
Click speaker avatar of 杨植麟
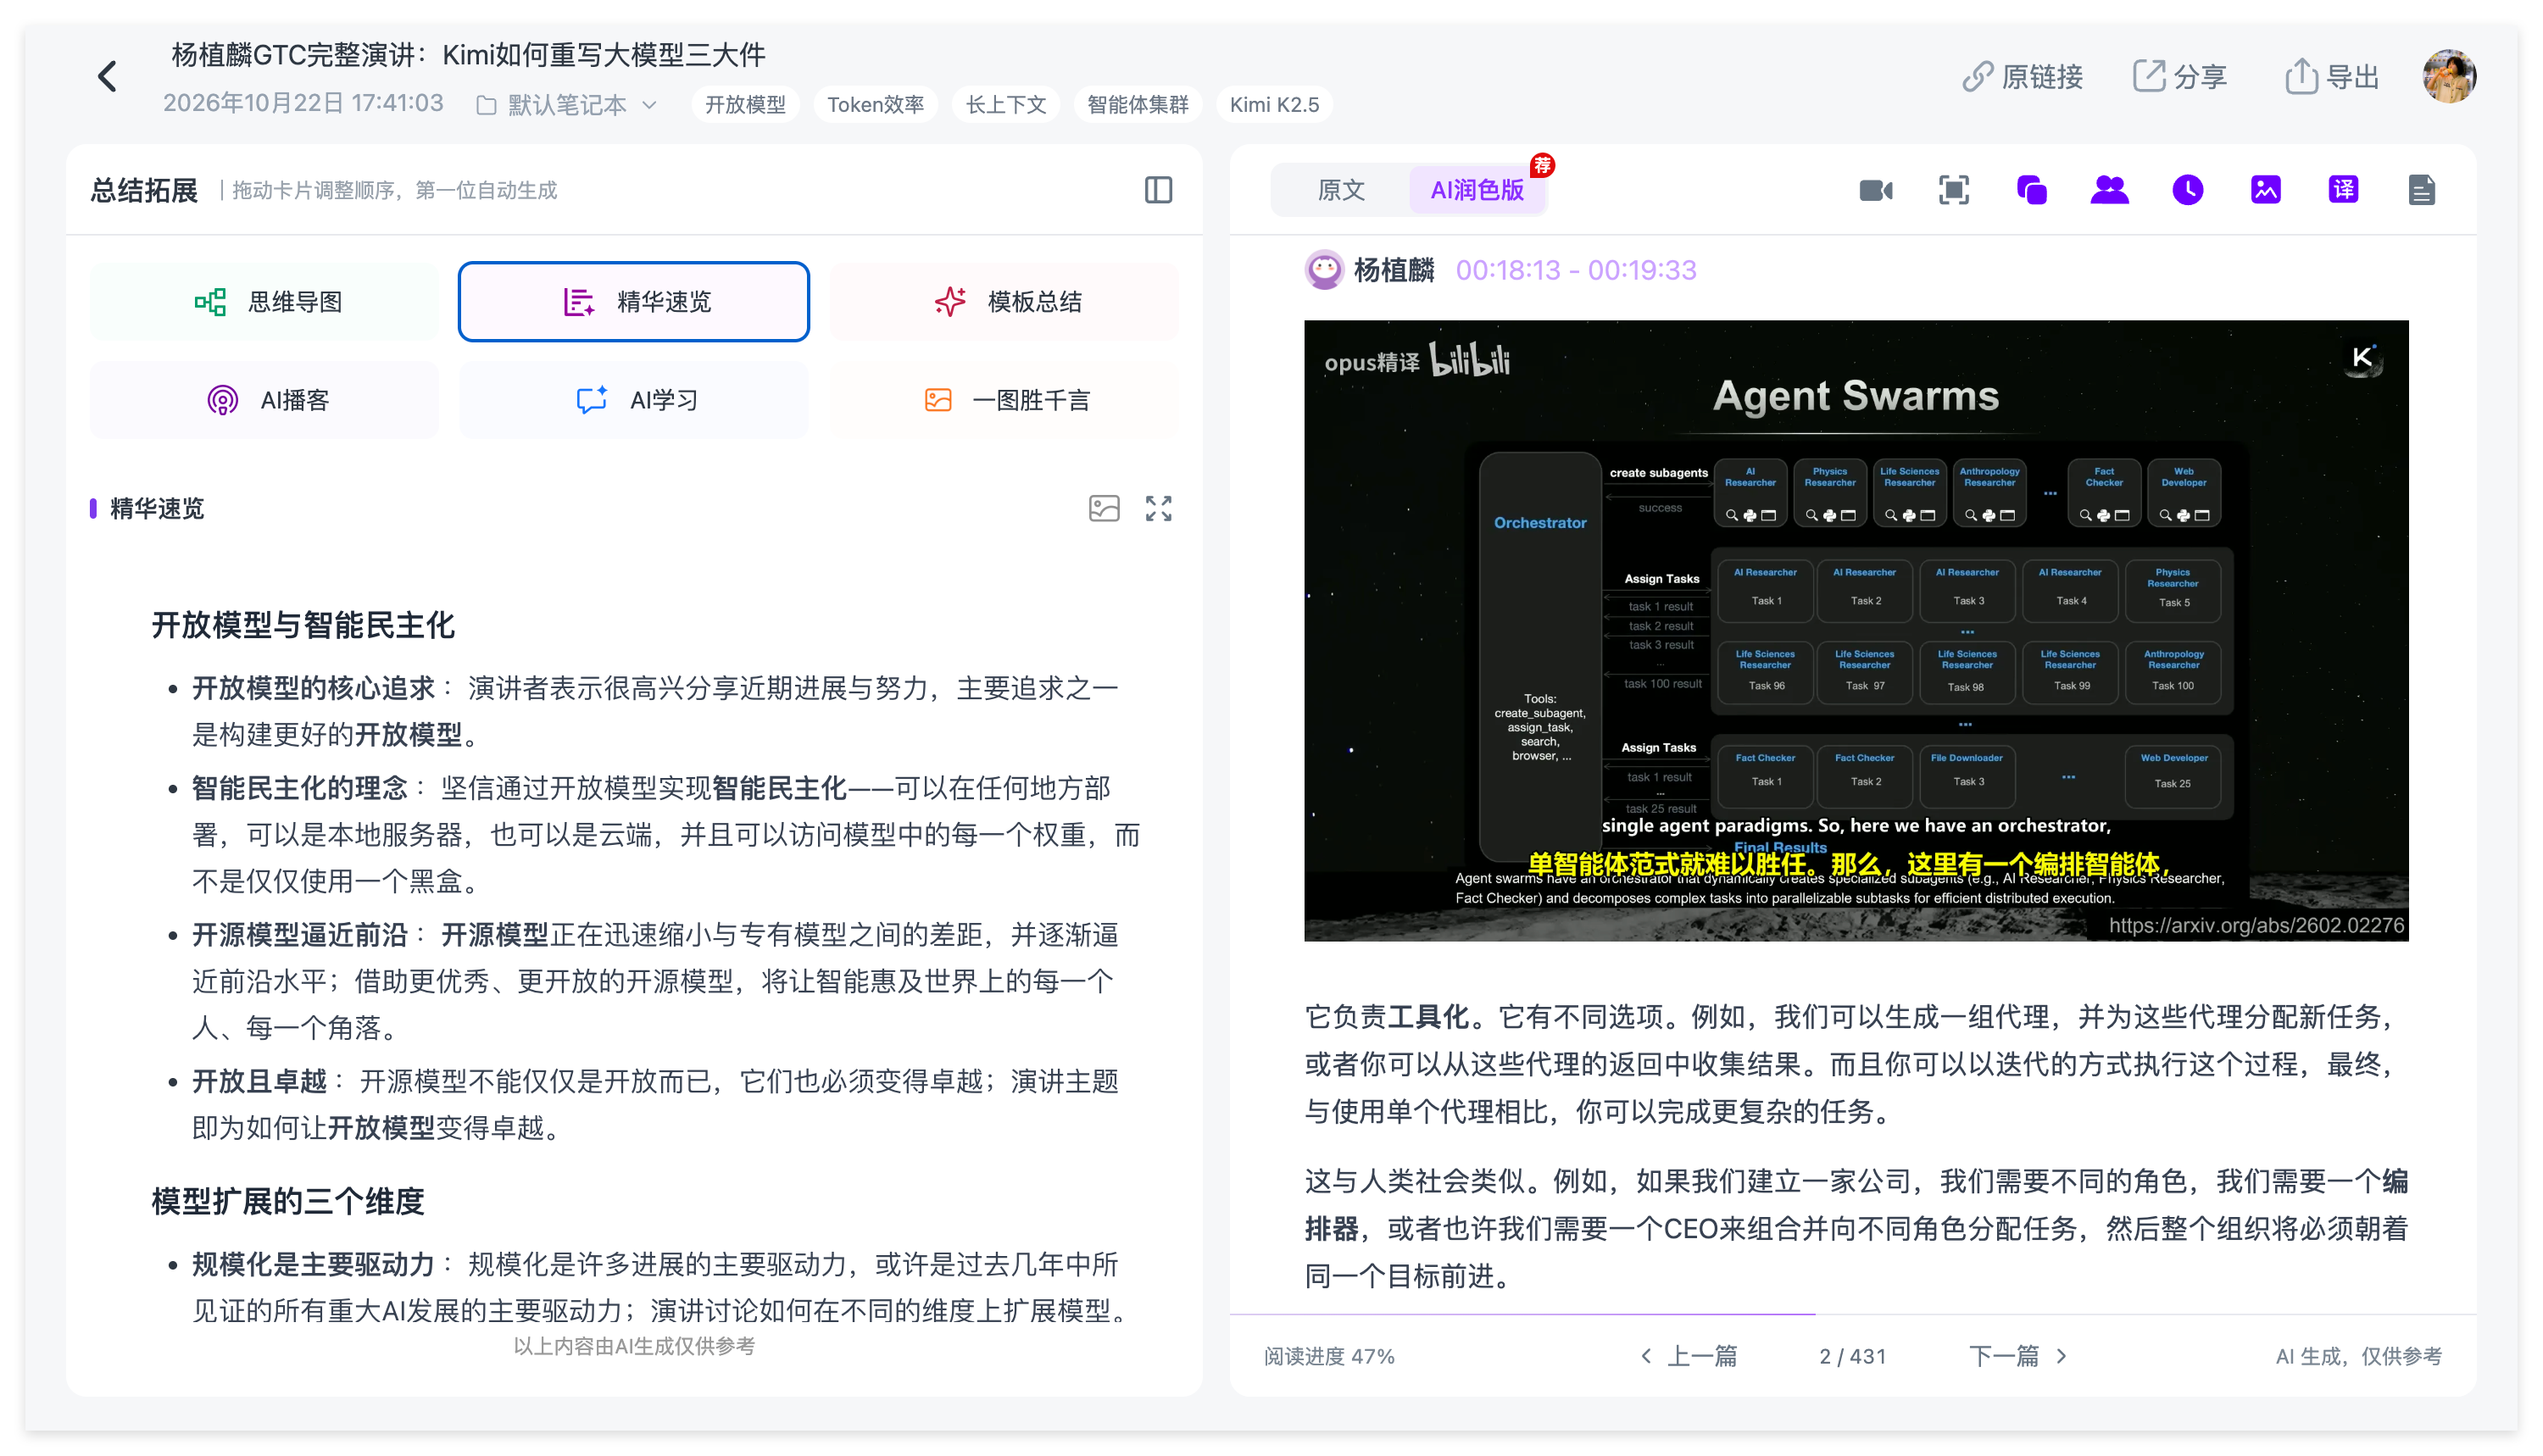click(x=1324, y=270)
